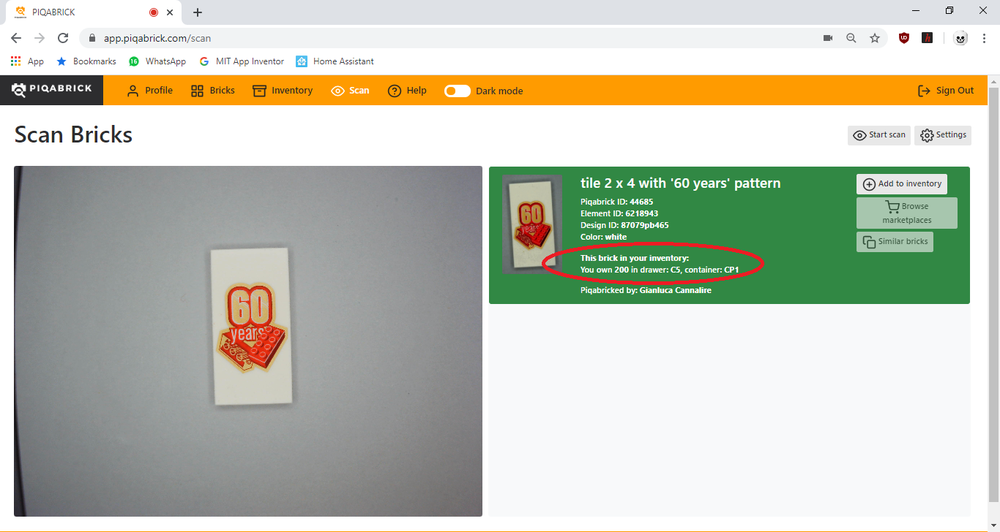Viewport: 1000px width, 532px height.
Task: Open the Chrome profile avatar
Action: pyautogui.click(x=960, y=38)
